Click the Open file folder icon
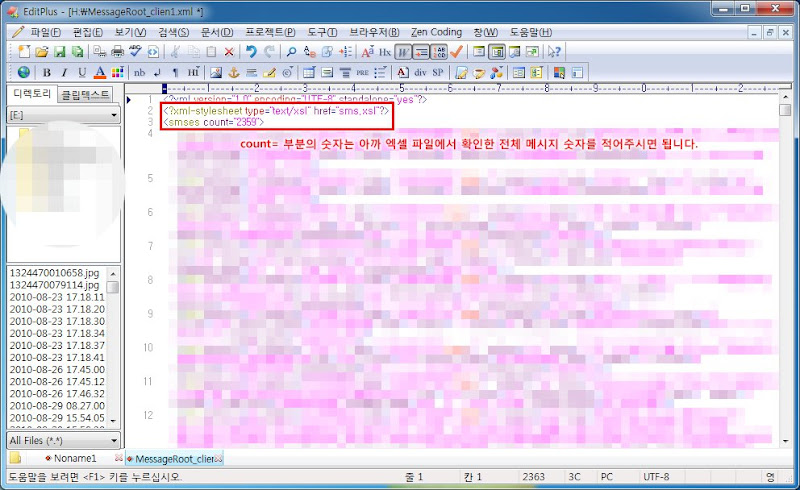Image resolution: width=800 pixels, height=490 pixels. coord(42,52)
